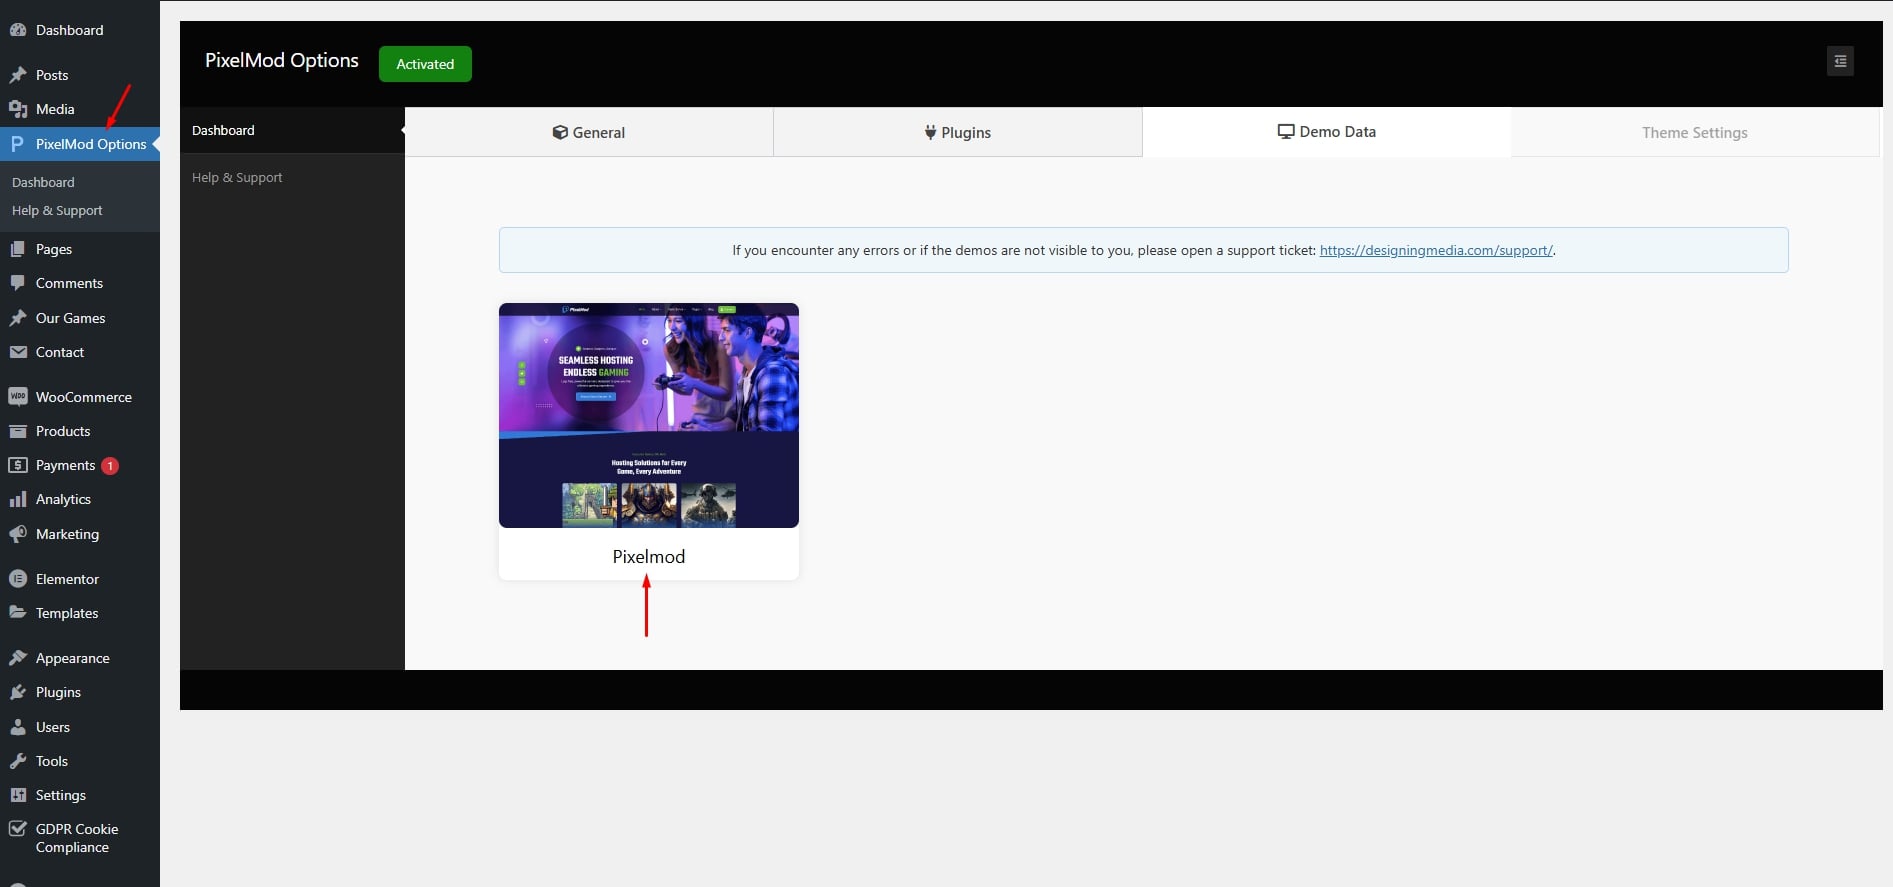Click the Our Games pin icon

18,318
